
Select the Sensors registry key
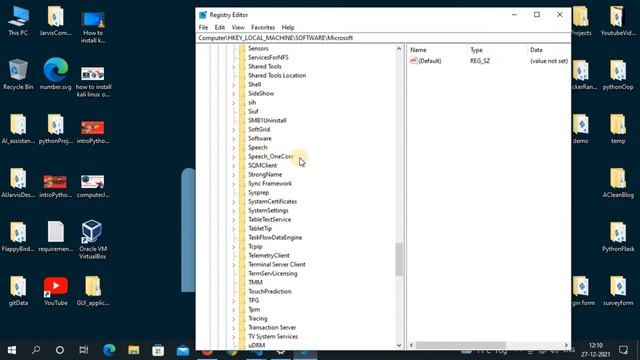pyautogui.click(x=258, y=48)
